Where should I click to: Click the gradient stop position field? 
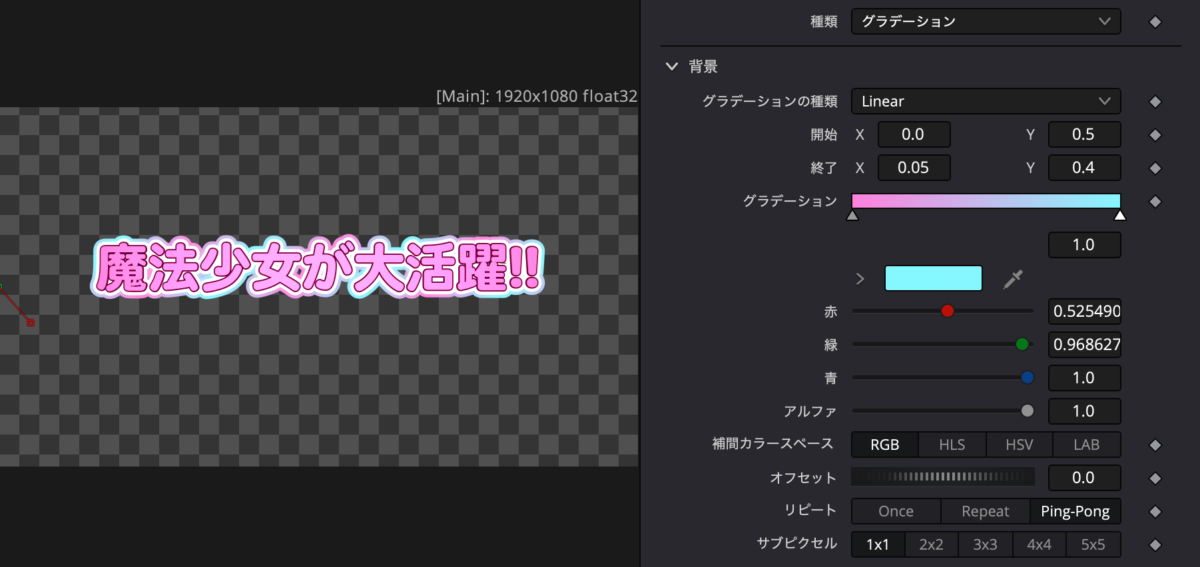click(x=1084, y=245)
